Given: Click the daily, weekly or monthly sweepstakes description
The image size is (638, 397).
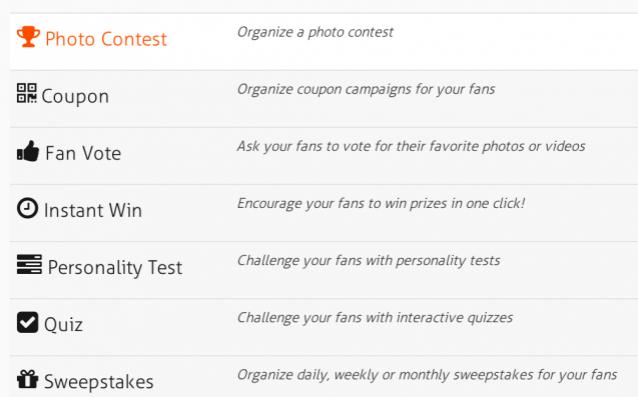Looking at the screenshot, I should [x=427, y=375].
